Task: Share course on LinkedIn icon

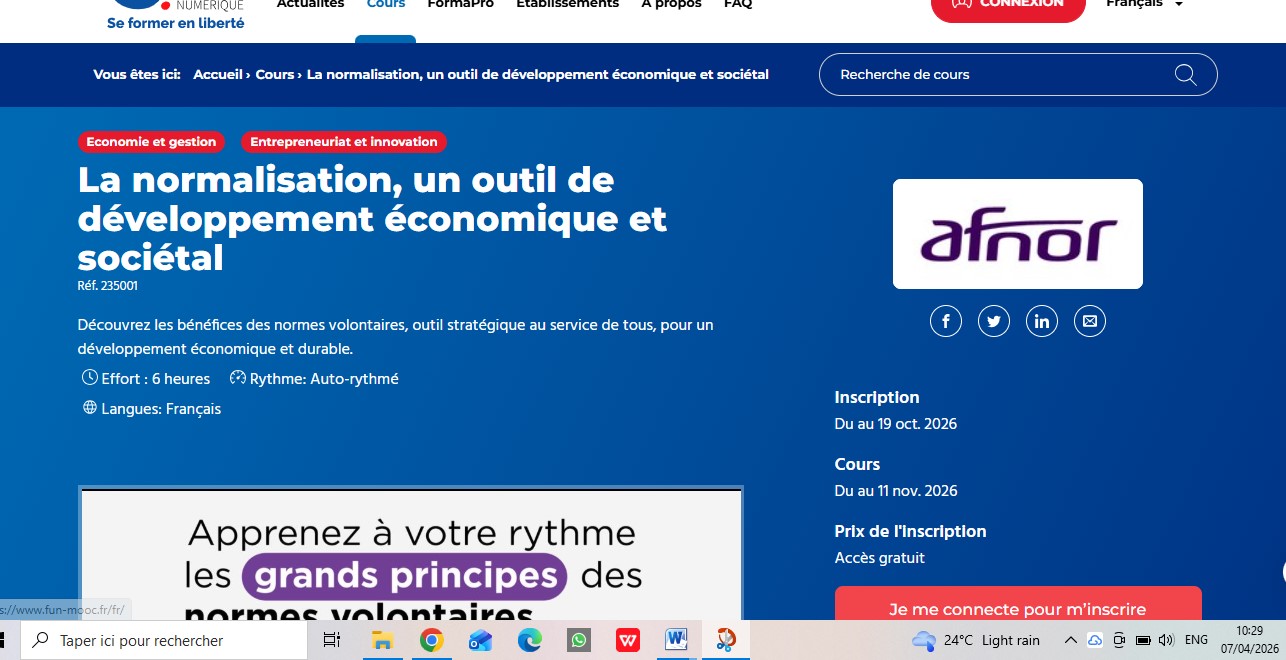Action: [x=1041, y=321]
